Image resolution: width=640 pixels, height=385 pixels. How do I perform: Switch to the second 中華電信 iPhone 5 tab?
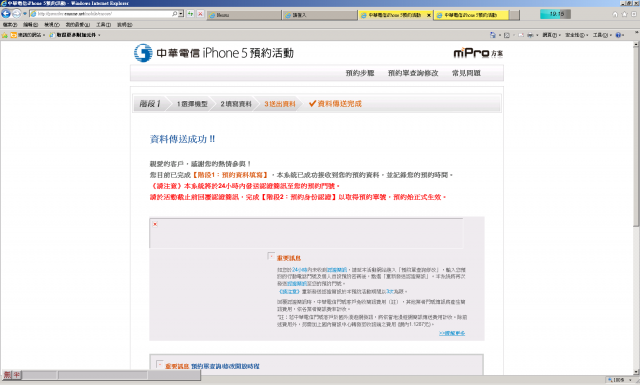pyautogui.click(x=471, y=15)
